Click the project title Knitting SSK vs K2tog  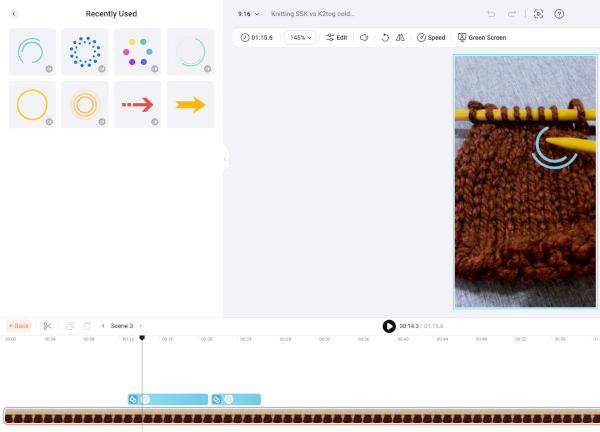pos(312,14)
